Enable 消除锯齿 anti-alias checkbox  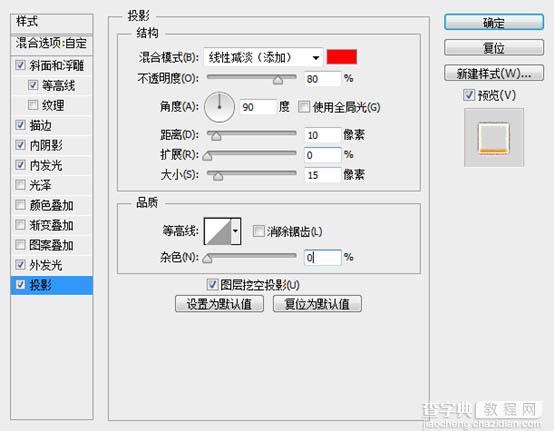[x=259, y=231]
